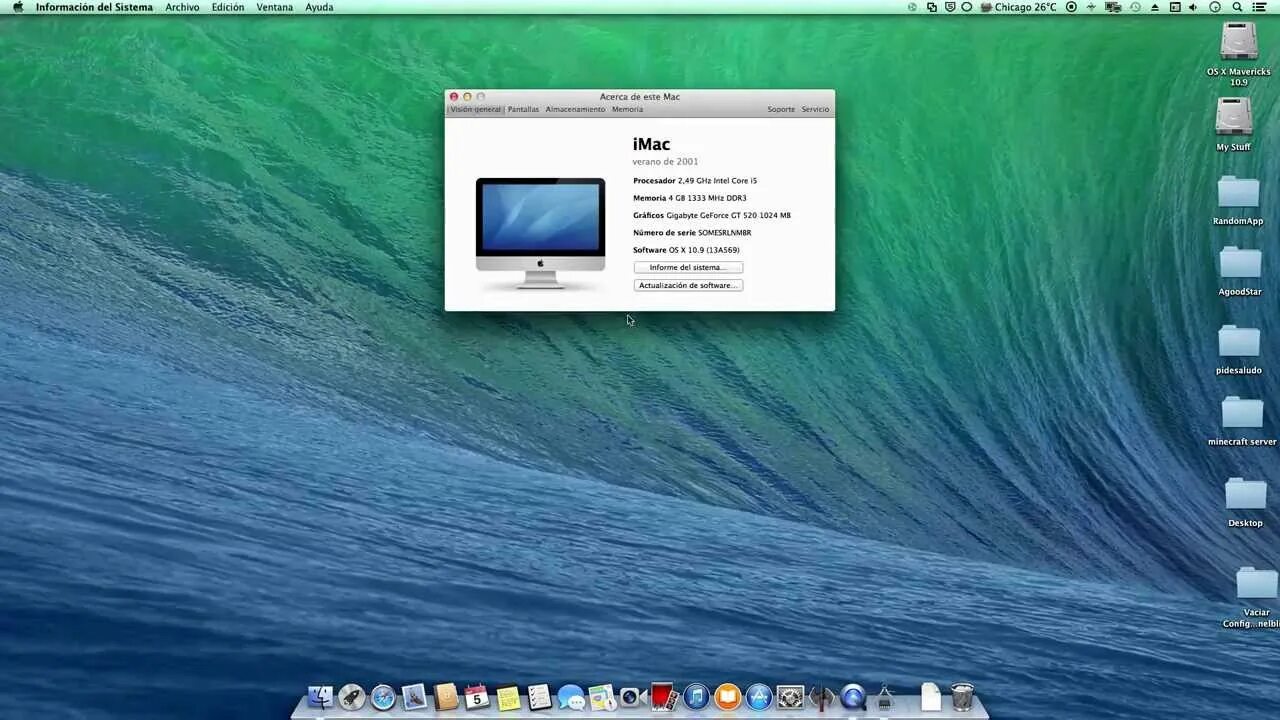Open Messages speech bubble icon

click(571, 697)
